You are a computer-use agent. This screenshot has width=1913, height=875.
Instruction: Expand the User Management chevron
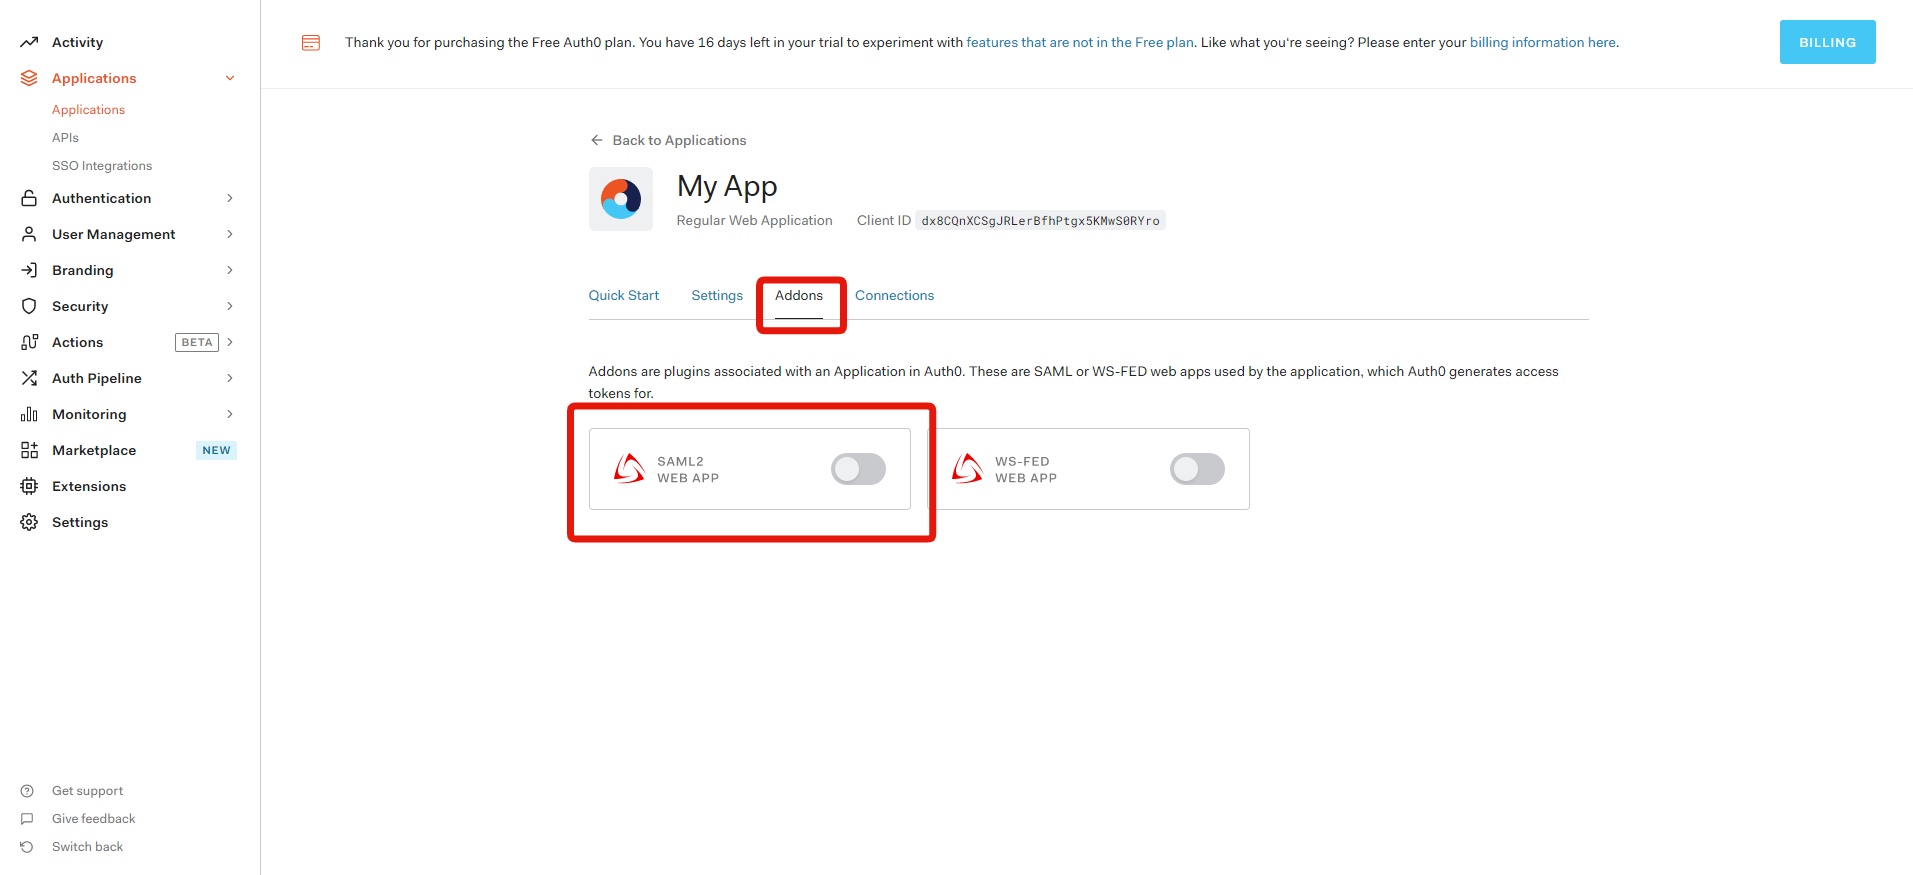[x=230, y=234]
